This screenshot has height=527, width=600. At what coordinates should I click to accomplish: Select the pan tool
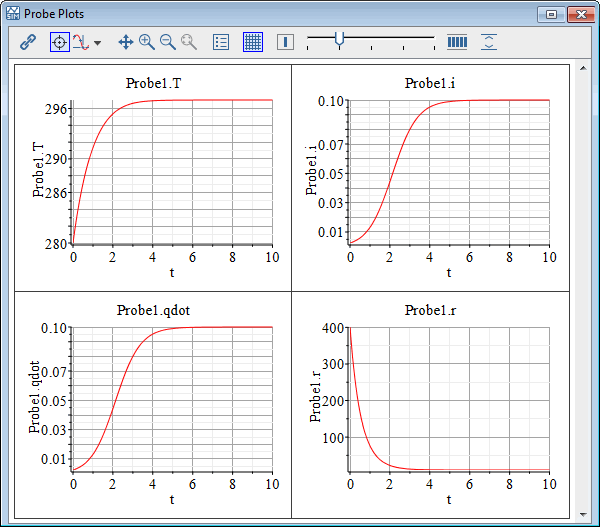pos(126,42)
